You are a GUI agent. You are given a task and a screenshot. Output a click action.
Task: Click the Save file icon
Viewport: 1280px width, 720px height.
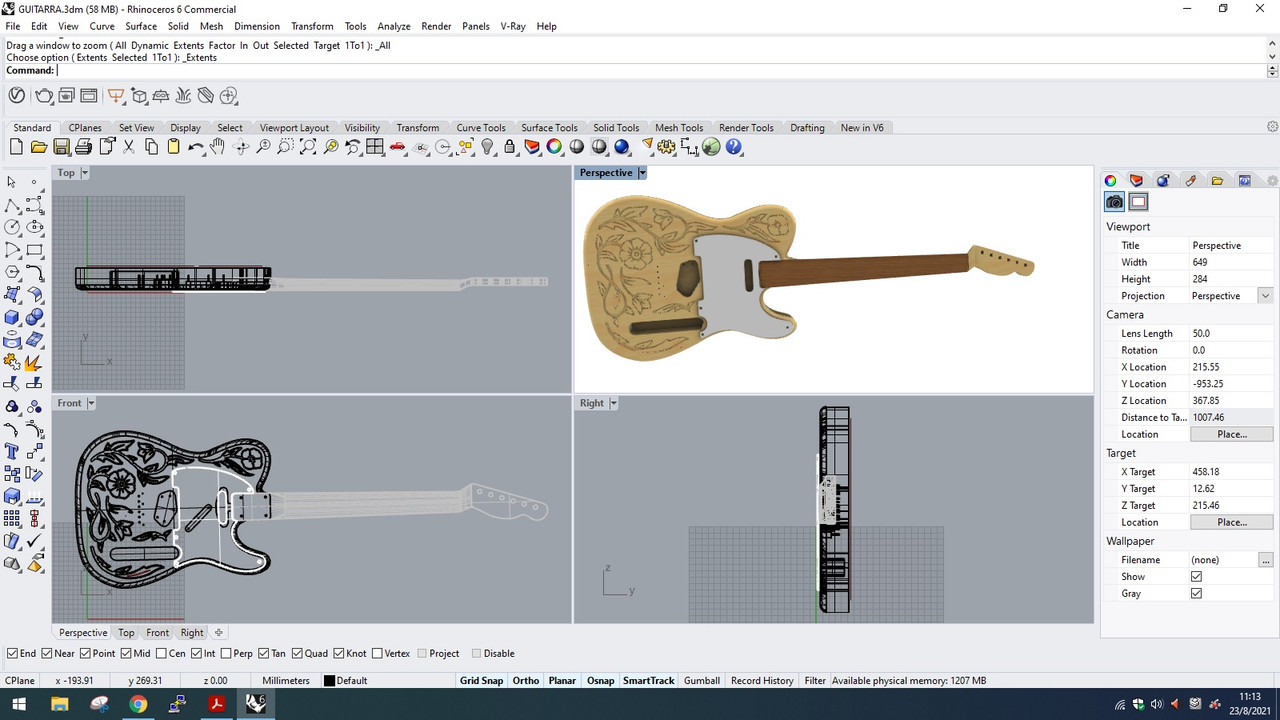61,147
